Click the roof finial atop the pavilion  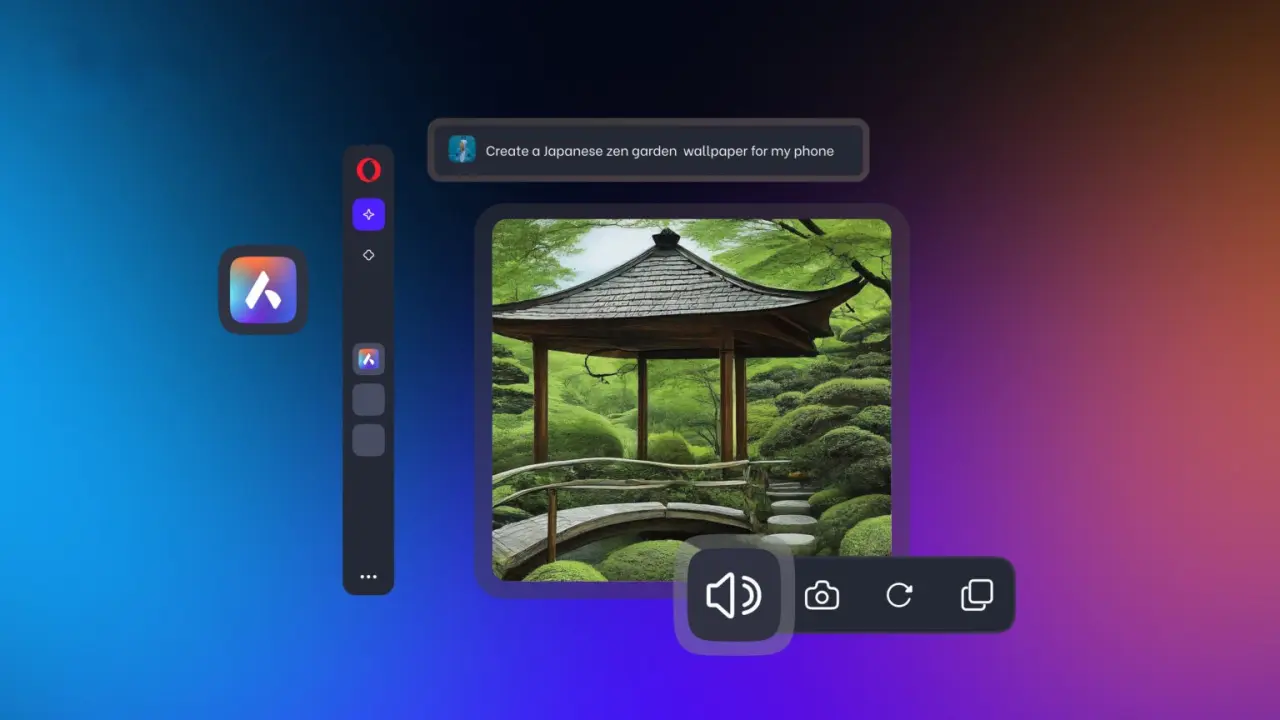point(666,238)
